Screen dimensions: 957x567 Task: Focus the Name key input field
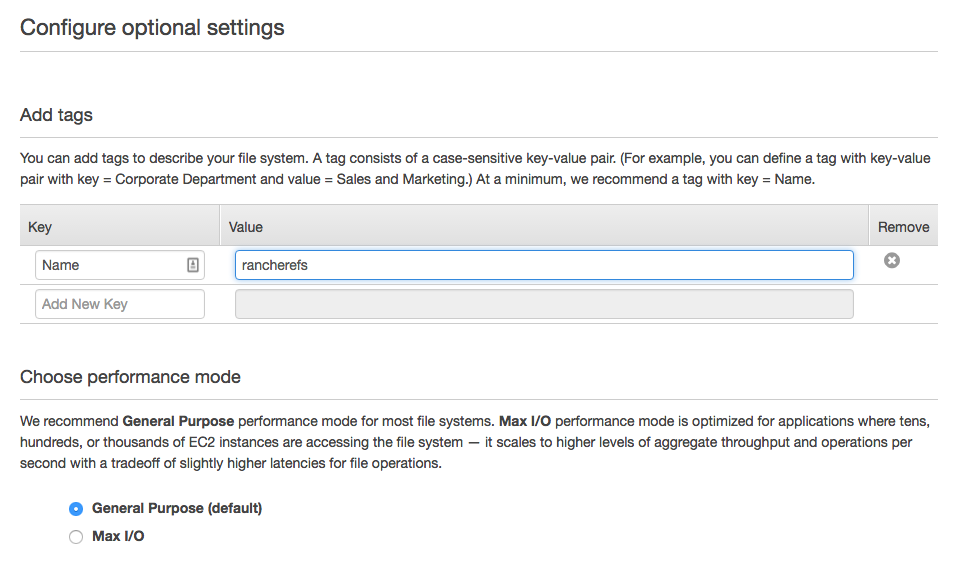[x=110, y=265]
